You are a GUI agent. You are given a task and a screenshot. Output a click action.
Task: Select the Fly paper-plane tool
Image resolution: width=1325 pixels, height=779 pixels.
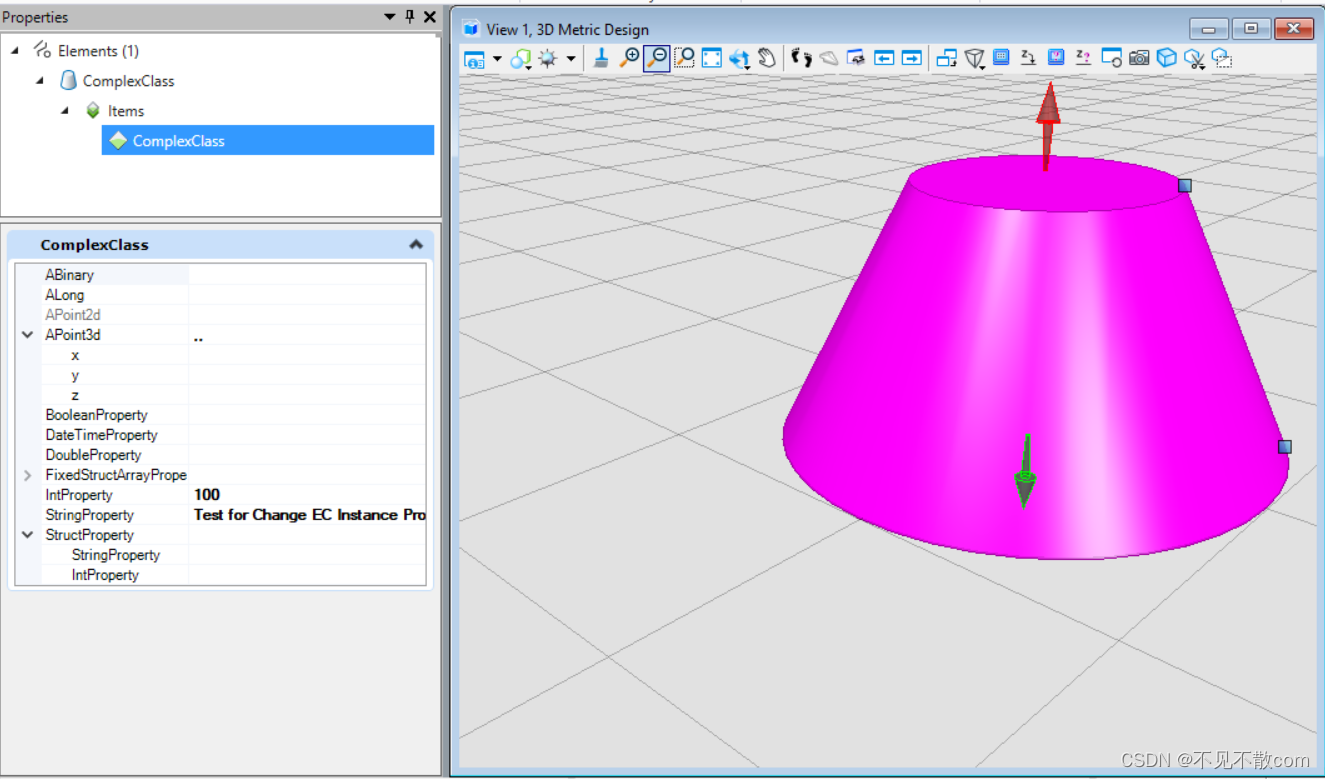pyautogui.click(x=829, y=58)
